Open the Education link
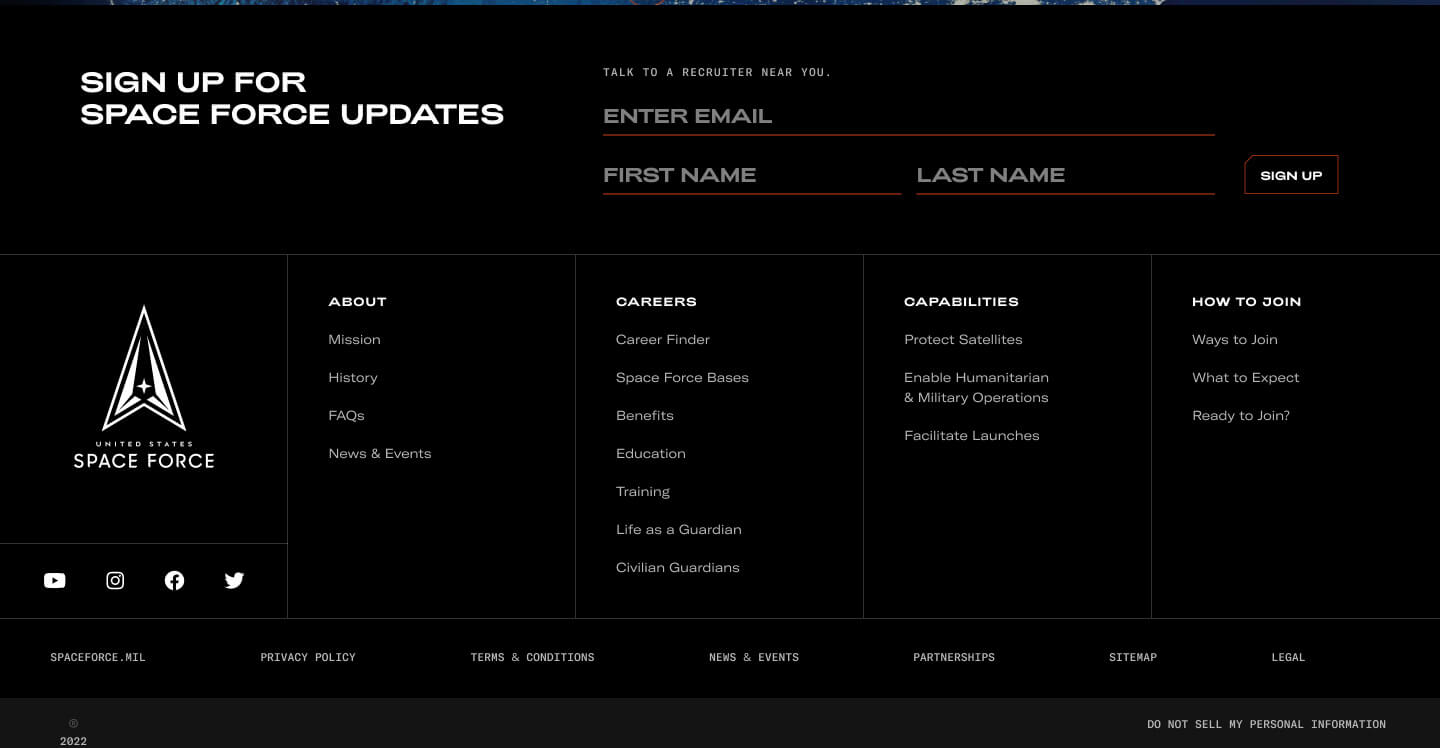Image resolution: width=1440 pixels, height=748 pixels. [651, 454]
